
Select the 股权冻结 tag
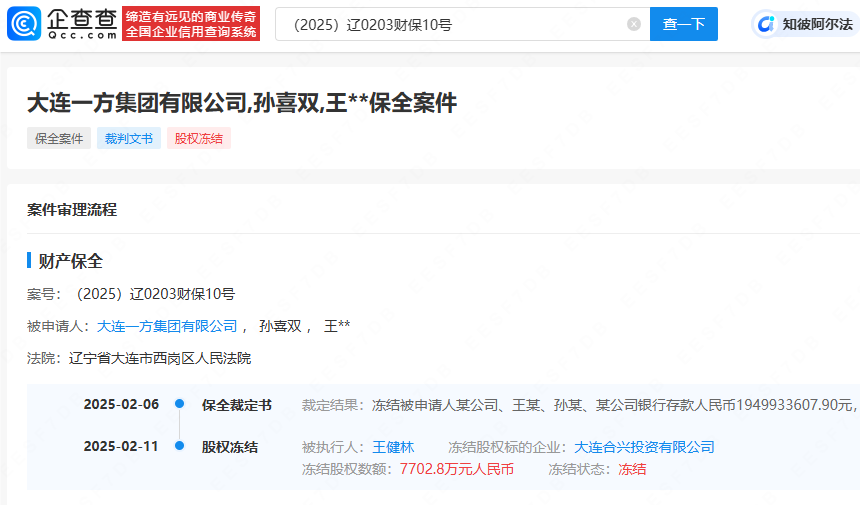[199, 138]
